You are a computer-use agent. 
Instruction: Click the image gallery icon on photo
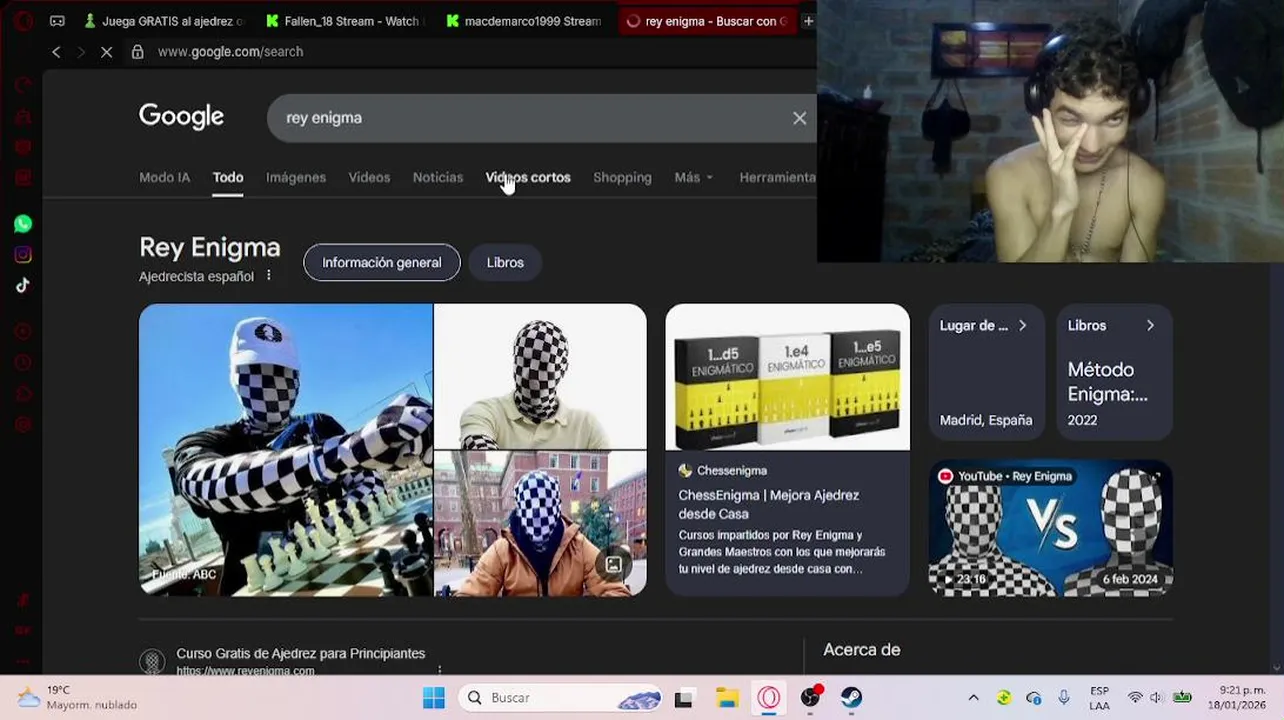[x=613, y=565]
